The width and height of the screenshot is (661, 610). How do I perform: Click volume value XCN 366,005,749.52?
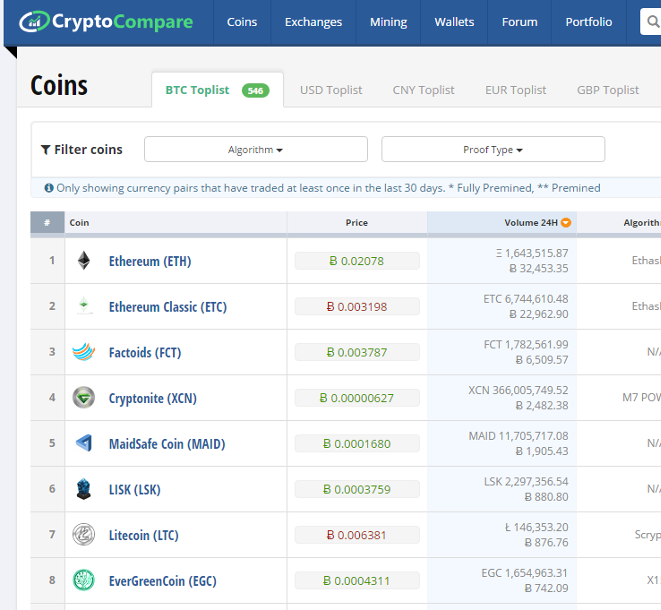click(x=519, y=390)
